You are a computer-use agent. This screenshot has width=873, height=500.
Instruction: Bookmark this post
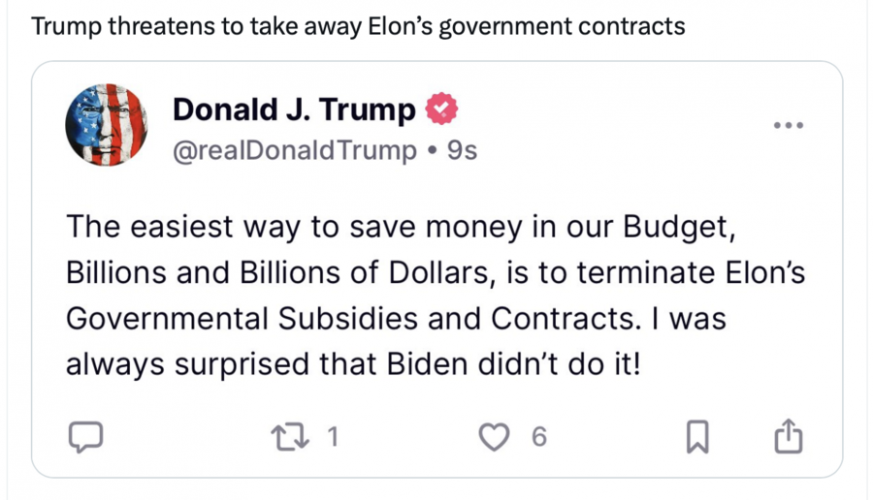coord(698,436)
